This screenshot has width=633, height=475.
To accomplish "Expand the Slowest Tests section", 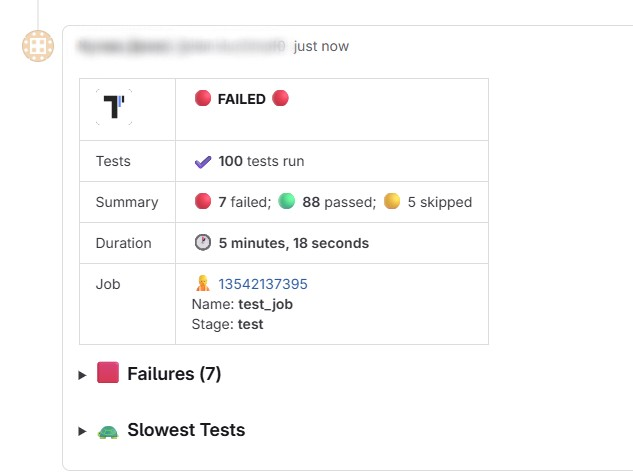I will click(83, 431).
